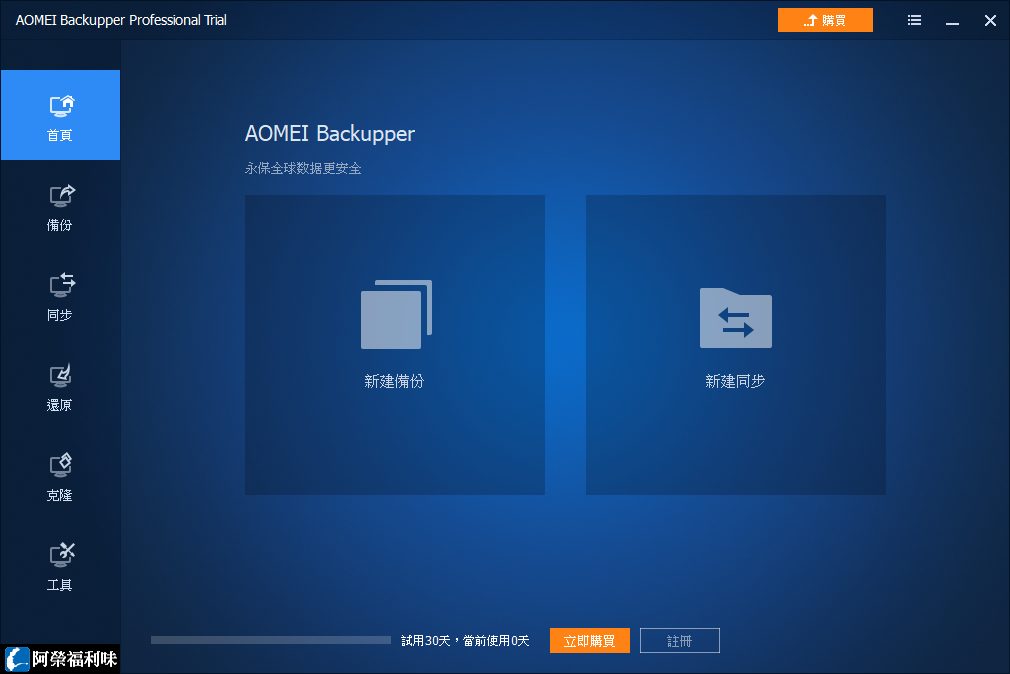Start a new backup via 新建備份
The width and height of the screenshot is (1010, 674).
394,345
